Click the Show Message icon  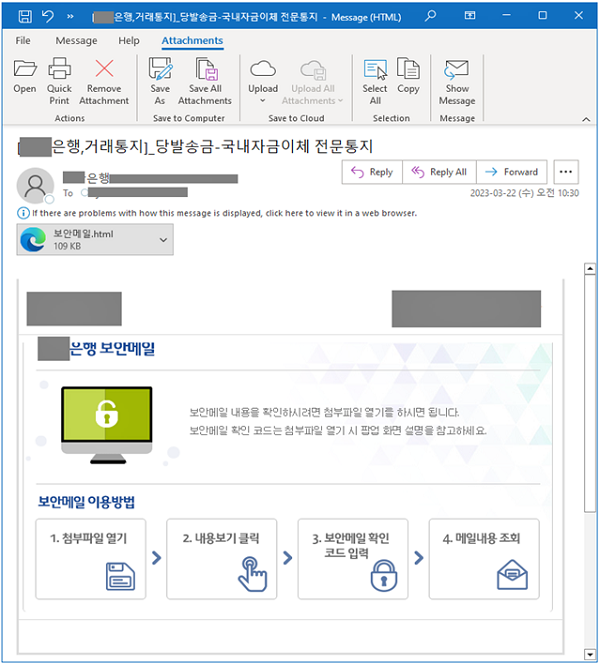457,72
